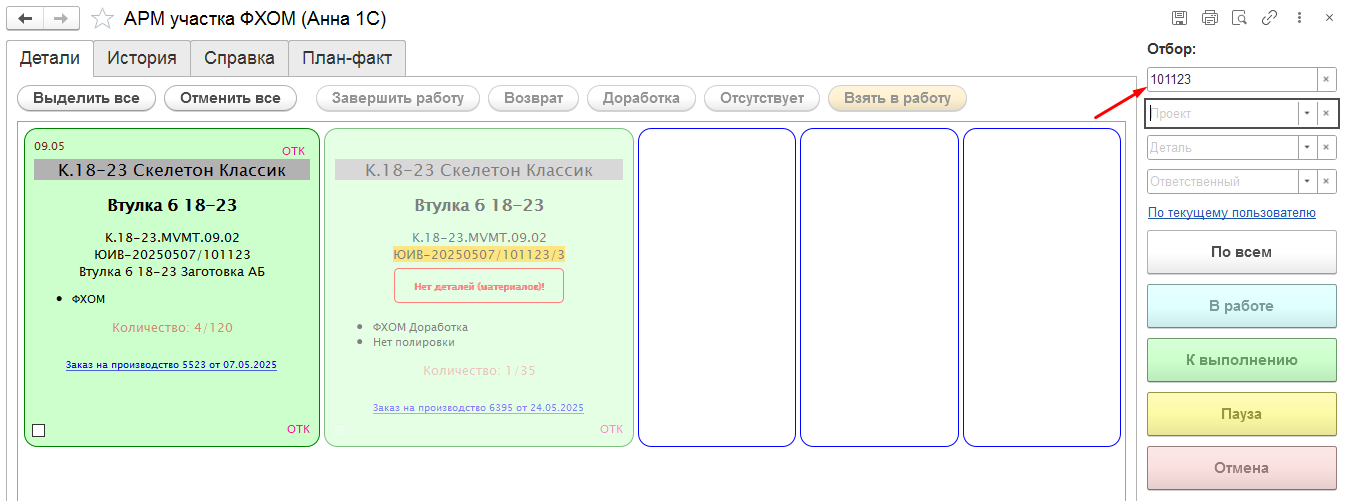Expand the Деталь dropdown list
Screen dimensions: 1346x501
pyautogui.click(x=1306, y=148)
